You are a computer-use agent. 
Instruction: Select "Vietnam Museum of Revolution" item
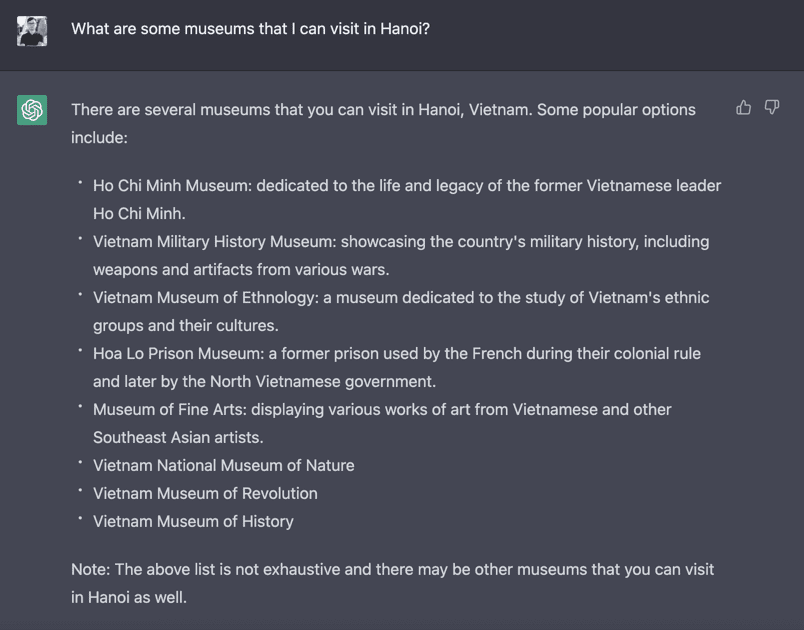pyautogui.click(x=205, y=494)
